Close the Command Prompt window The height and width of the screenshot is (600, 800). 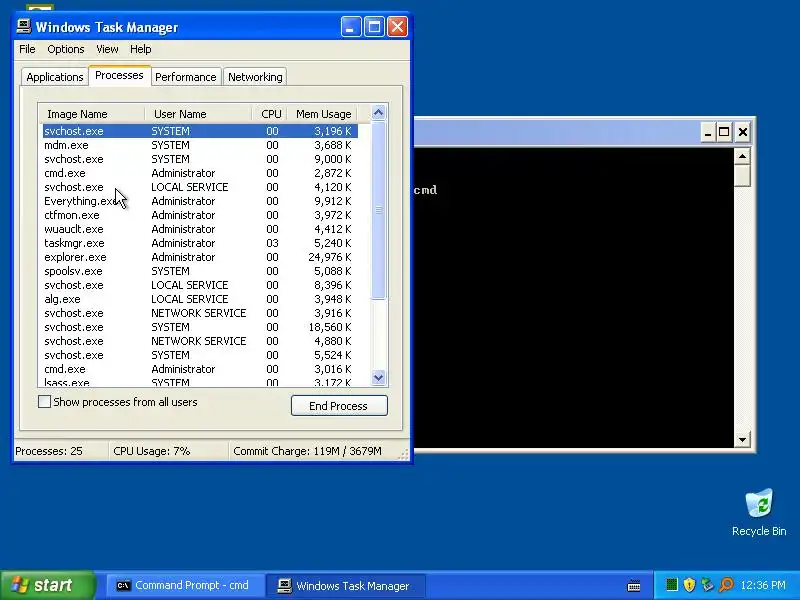pyautogui.click(x=743, y=133)
